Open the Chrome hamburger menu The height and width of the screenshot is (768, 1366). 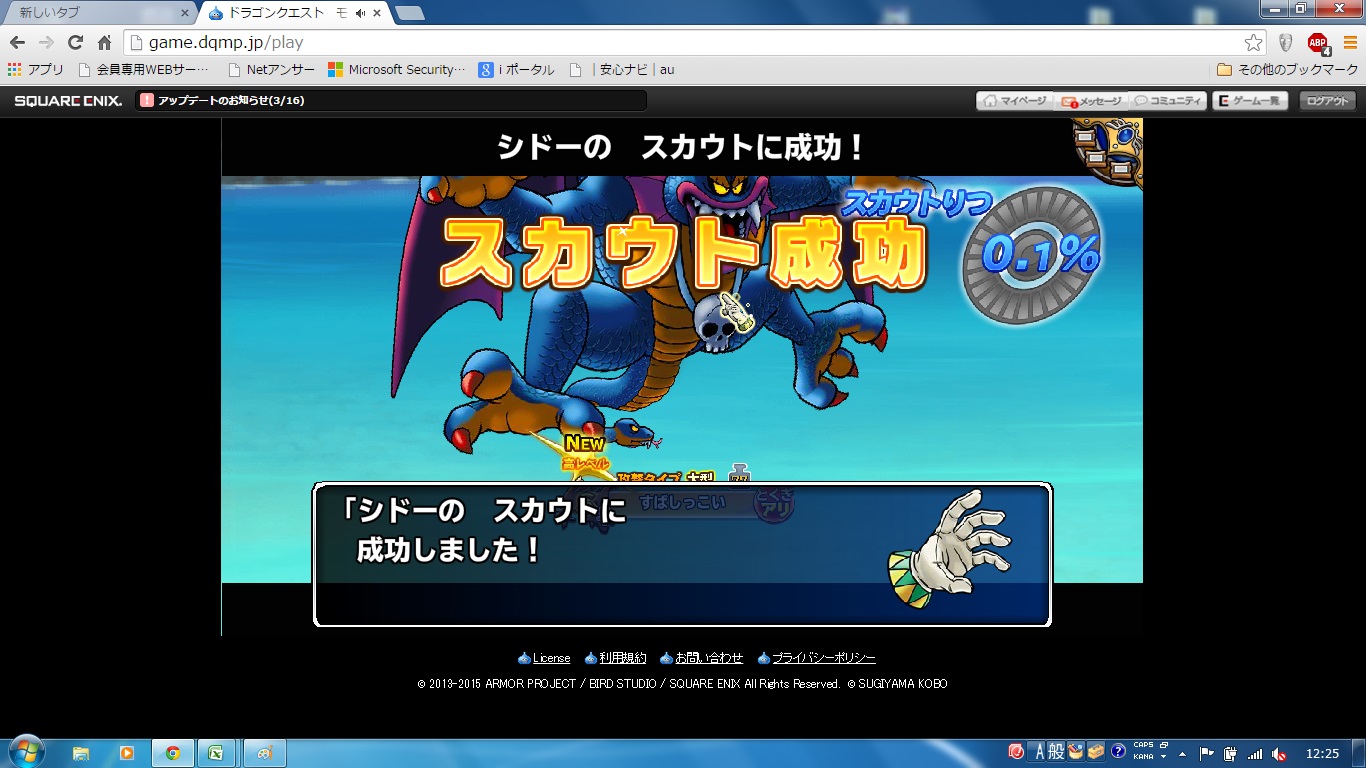coord(1350,43)
